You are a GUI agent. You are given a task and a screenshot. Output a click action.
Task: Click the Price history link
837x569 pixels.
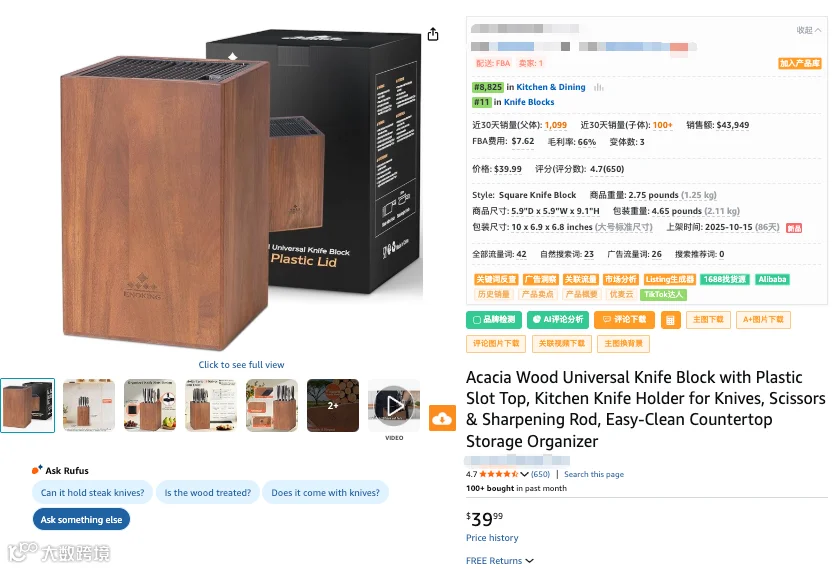pyautogui.click(x=492, y=538)
